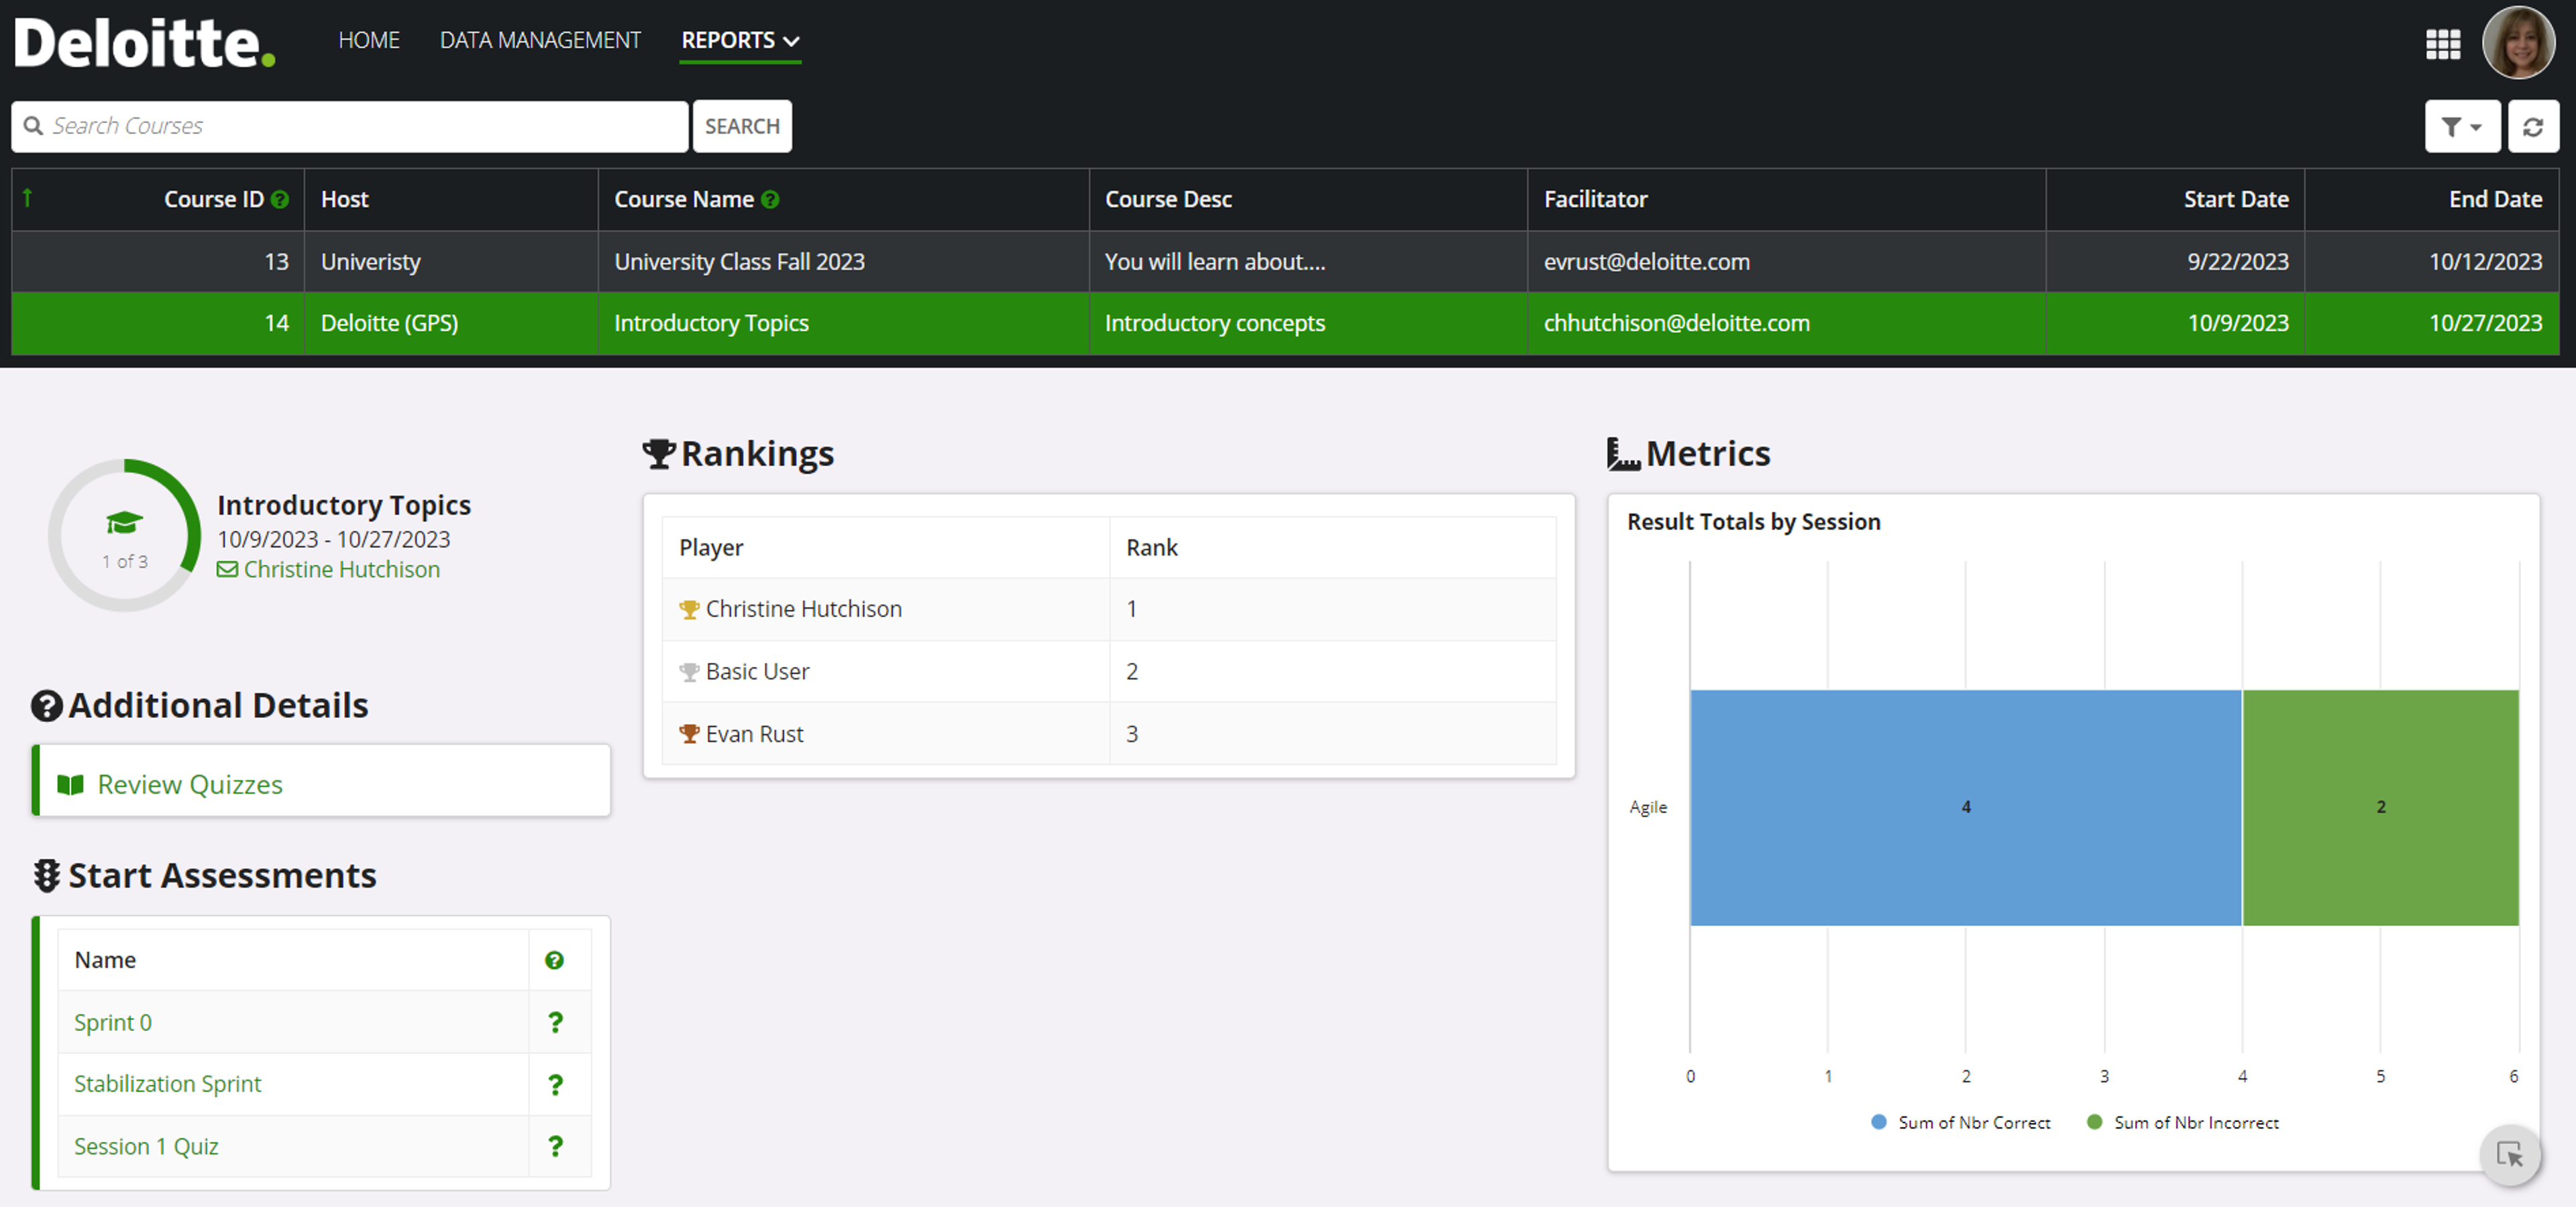This screenshot has height=1207, width=2576.
Task: Click the Course Name help icon
Action: tap(770, 199)
